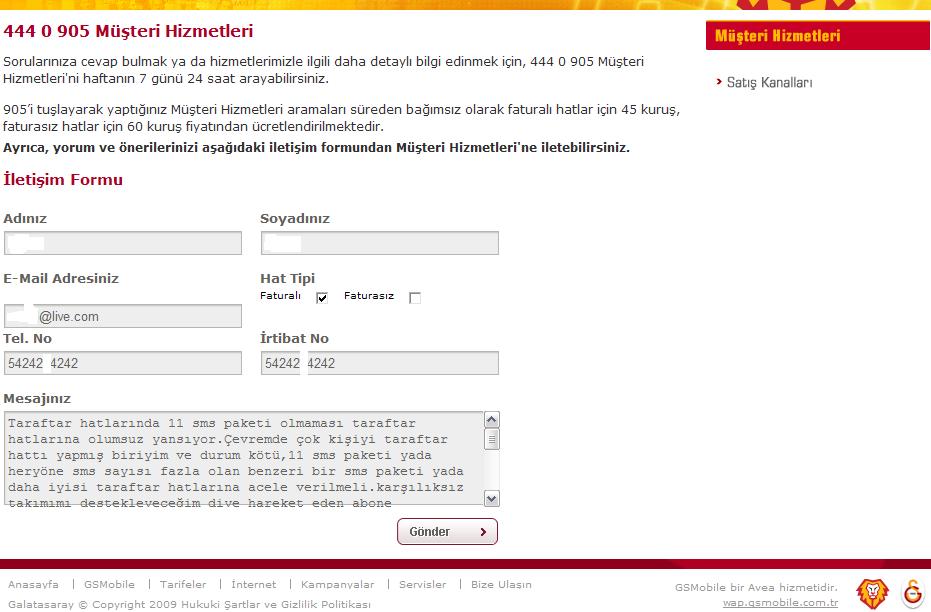Viewport: 931px width, 612px height.
Task: Visit wap.gsmobile.com.tr link
Action: 780,603
